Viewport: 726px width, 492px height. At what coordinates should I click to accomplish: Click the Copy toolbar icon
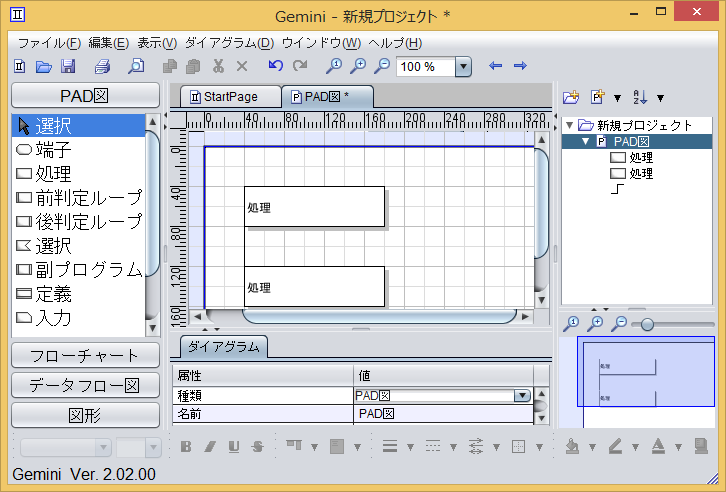(170, 66)
